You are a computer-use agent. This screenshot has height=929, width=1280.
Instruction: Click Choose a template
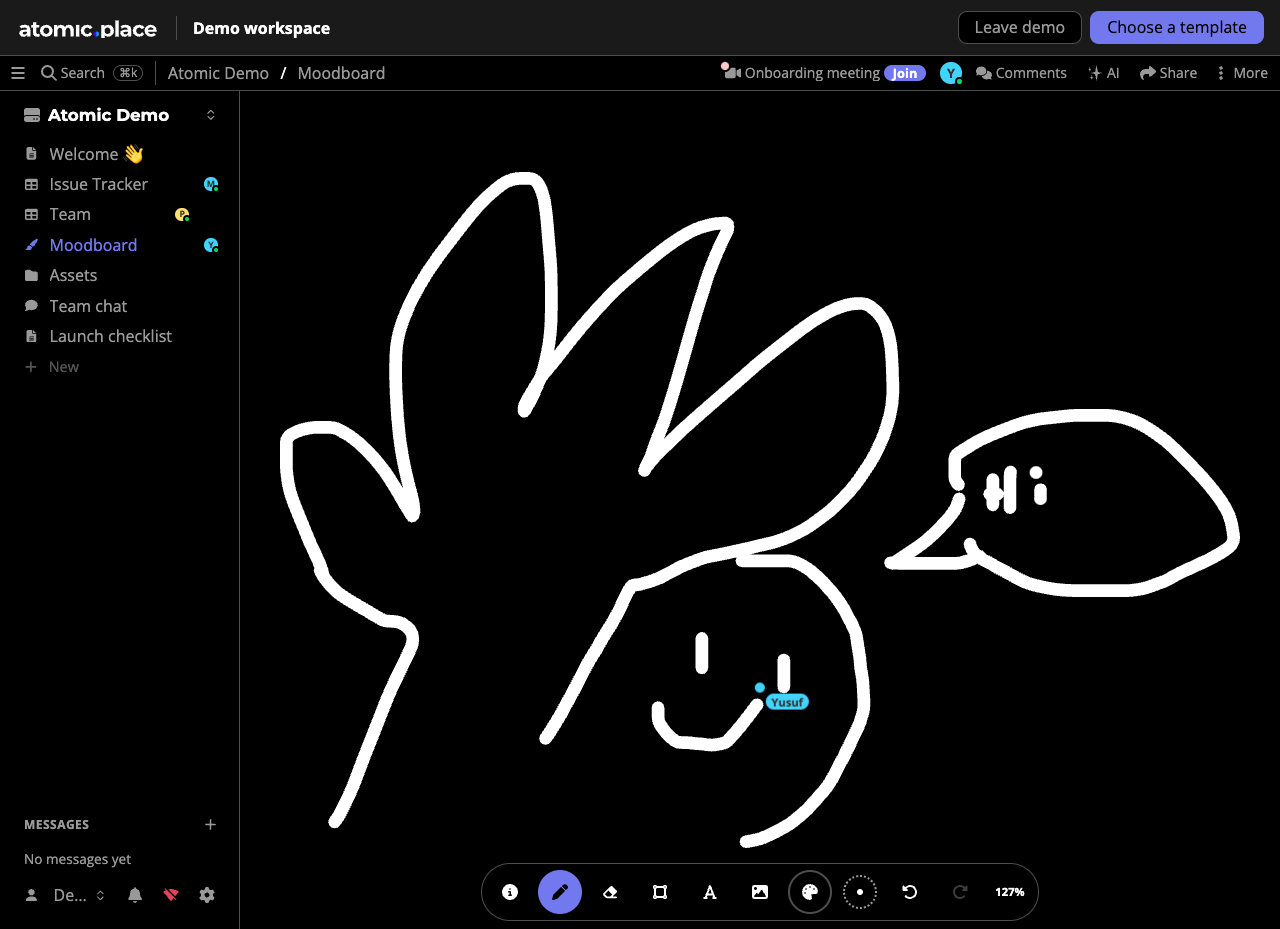pos(1177,27)
